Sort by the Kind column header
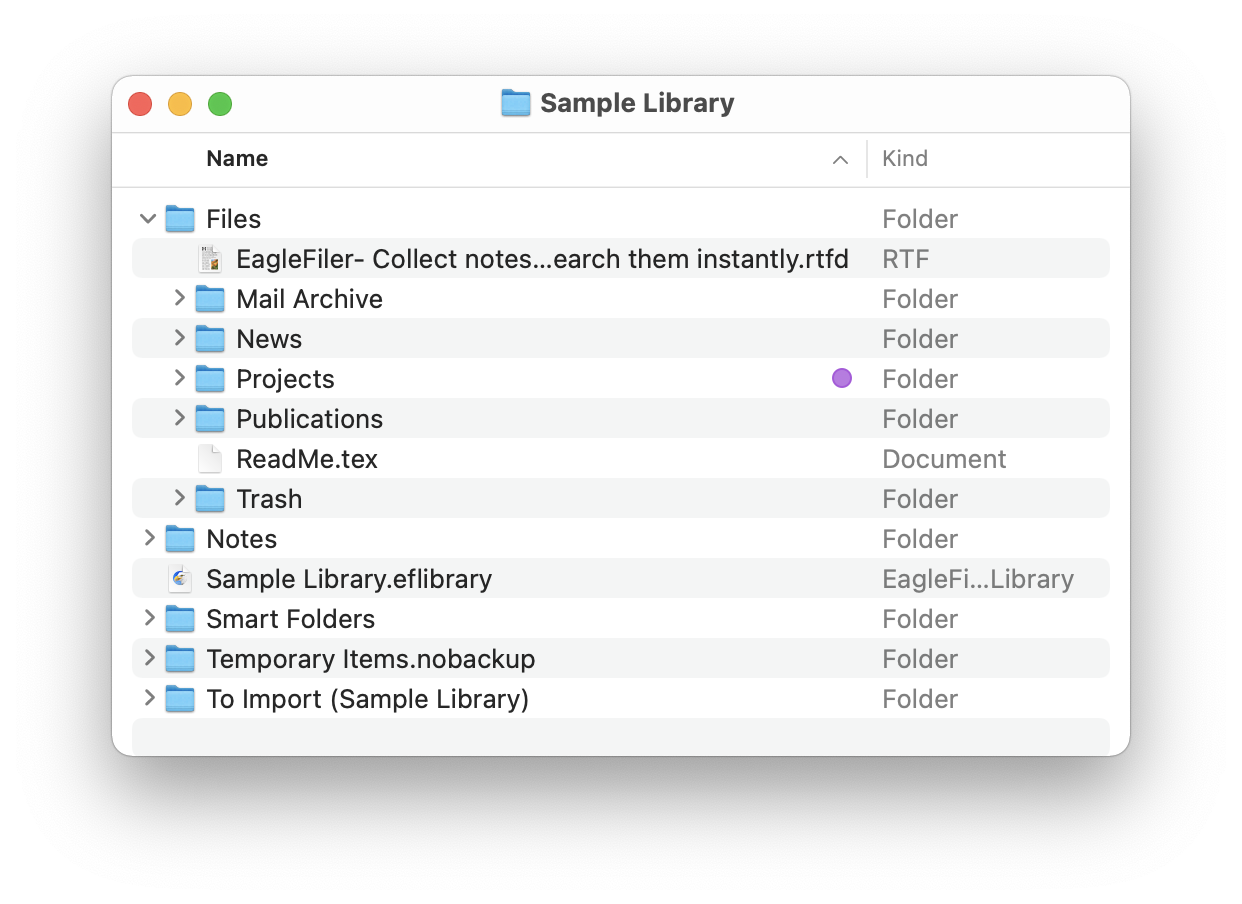This screenshot has height=904, width=1242. (x=905, y=159)
